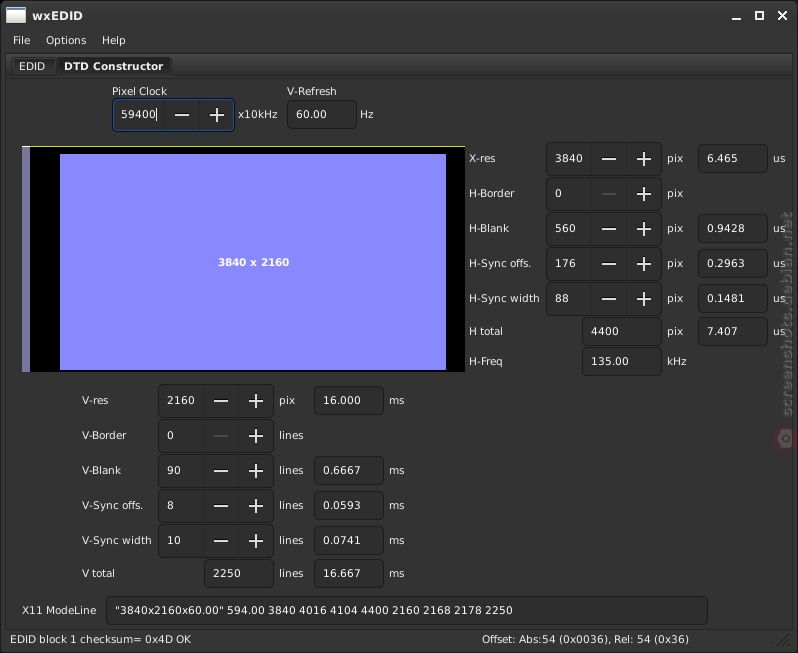Increase the H-Blank value
Viewport: 798px width, 653px height.
[x=644, y=229]
